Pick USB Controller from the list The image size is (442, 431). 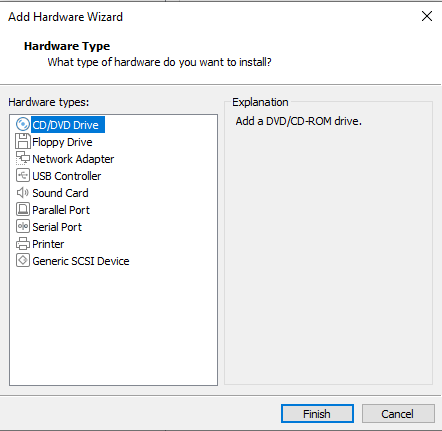67,176
